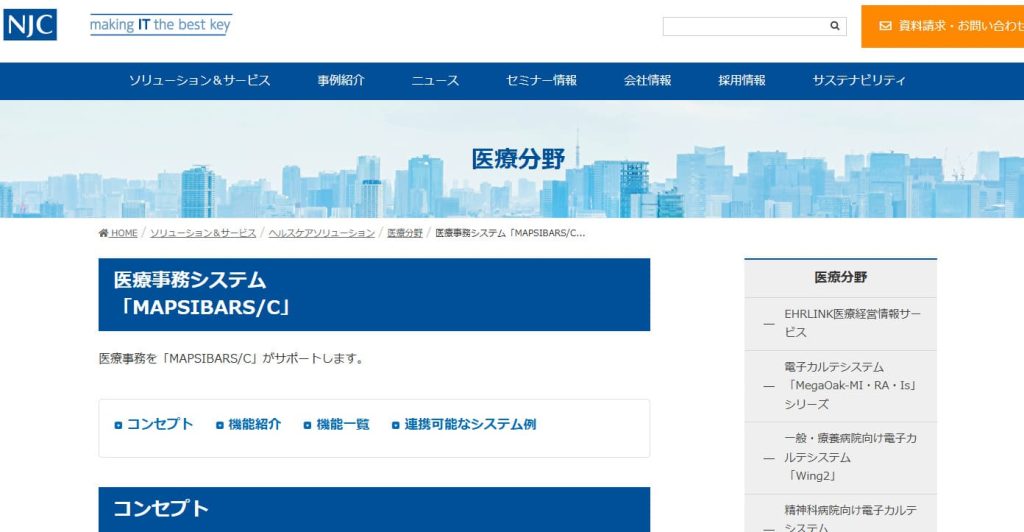The width and height of the screenshot is (1024, 532).
Task: Click text 医療事務を「MAPSIBARS/C」がサポートします
Action: [x=232, y=358]
